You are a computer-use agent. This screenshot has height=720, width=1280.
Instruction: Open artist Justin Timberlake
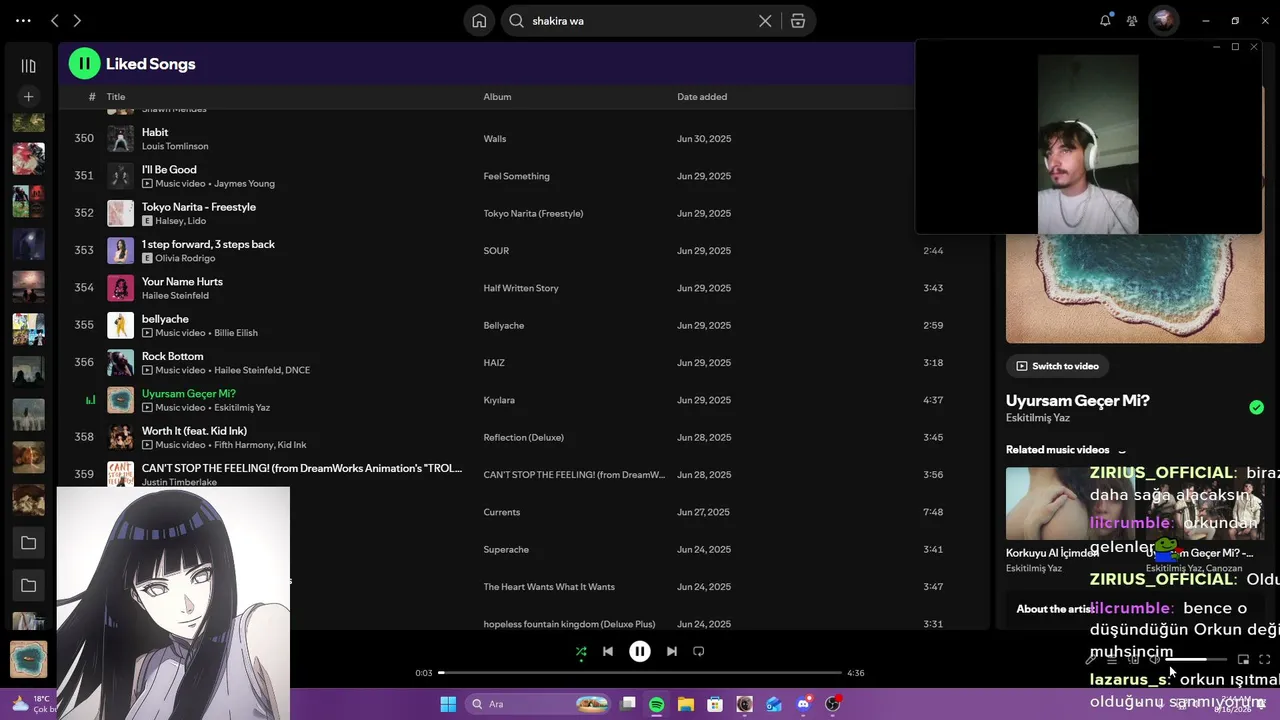pyautogui.click(x=179, y=482)
